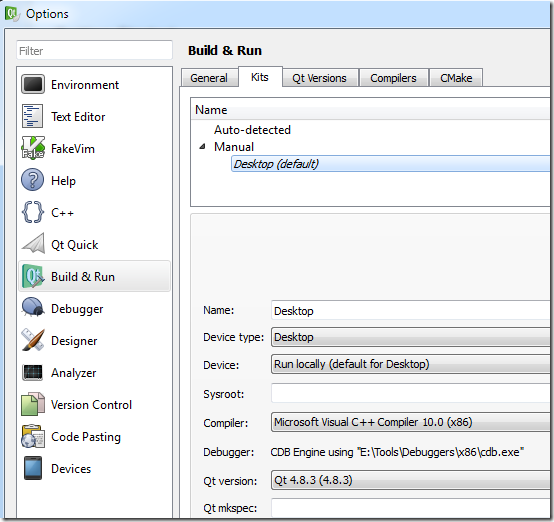Click the Qt Creator icon in title bar
Viewport: 554px width, 522px height.
pyautogui.click(x=11, y=14)
